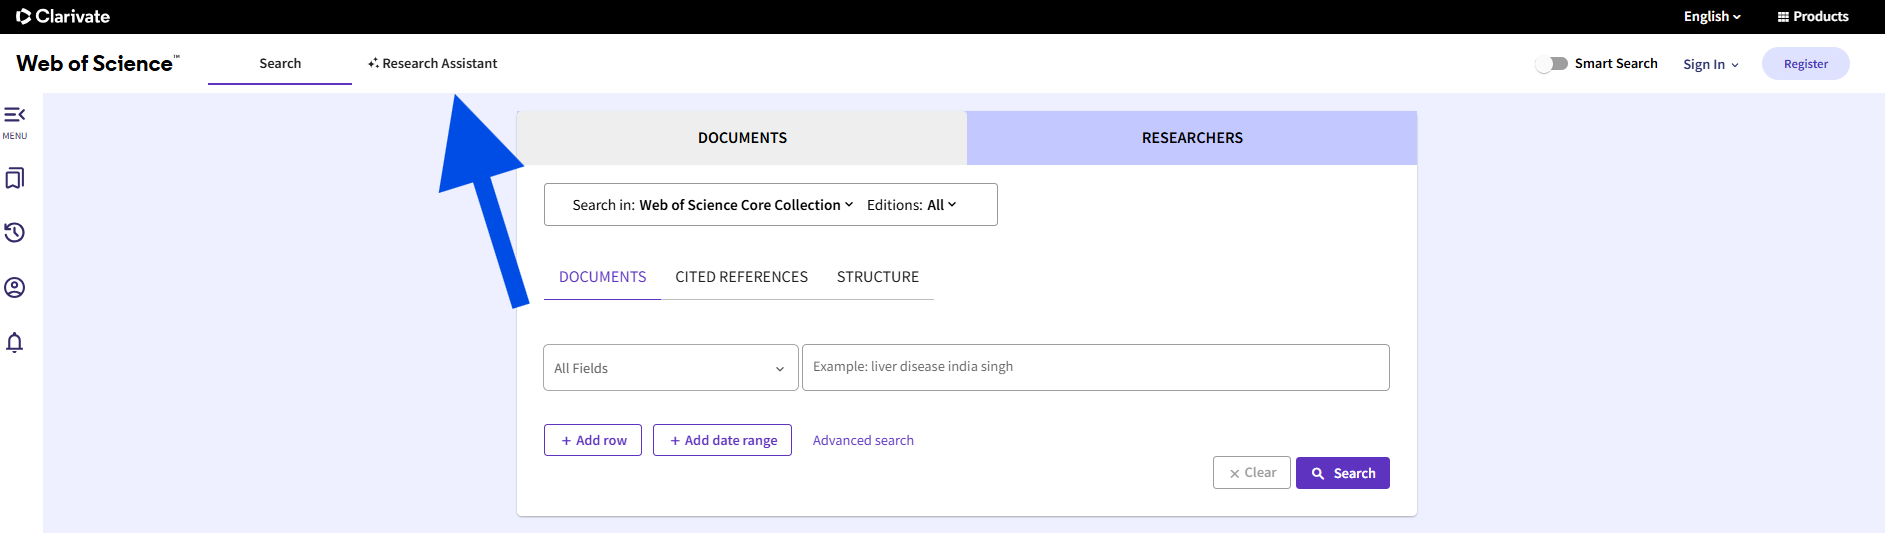The width and height of the screenshot is (1885, 533).
Task: Select the RESEARCHERS tab
Action: coord(1192,138)
